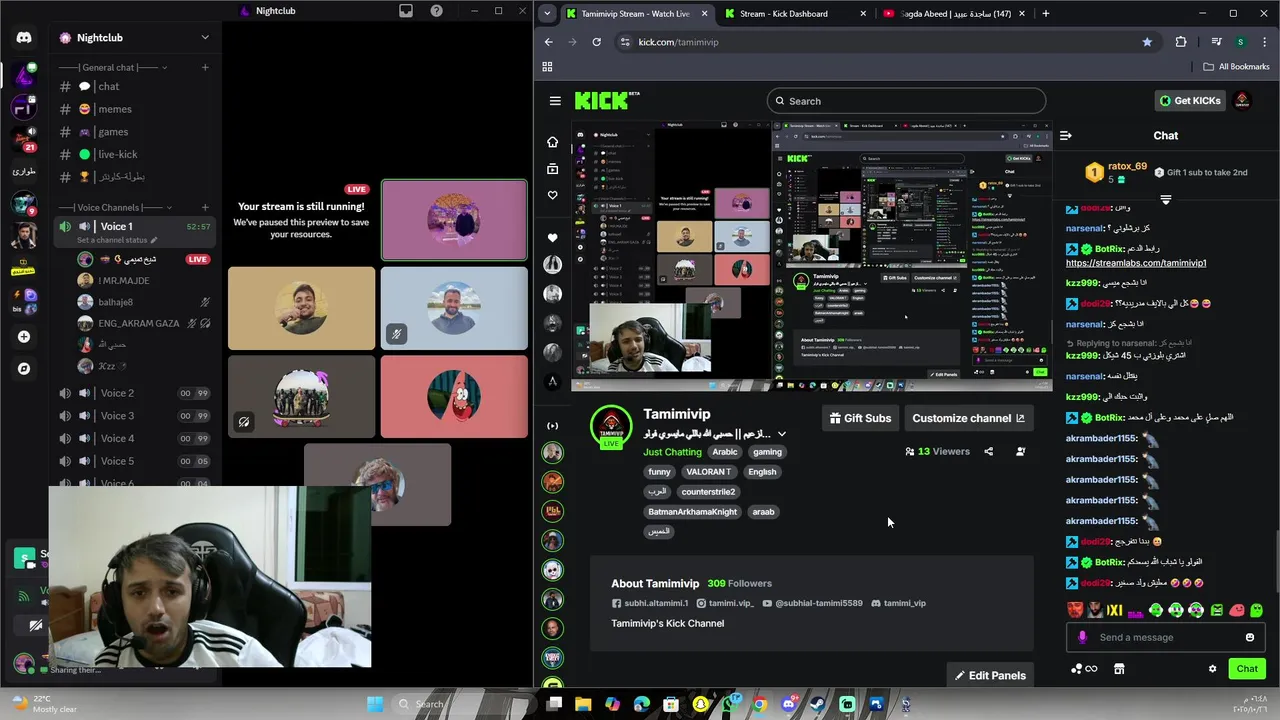Expand Tamimivip stream title chevron
This screenshot has width=1280, height=720.
pos(782,434)
